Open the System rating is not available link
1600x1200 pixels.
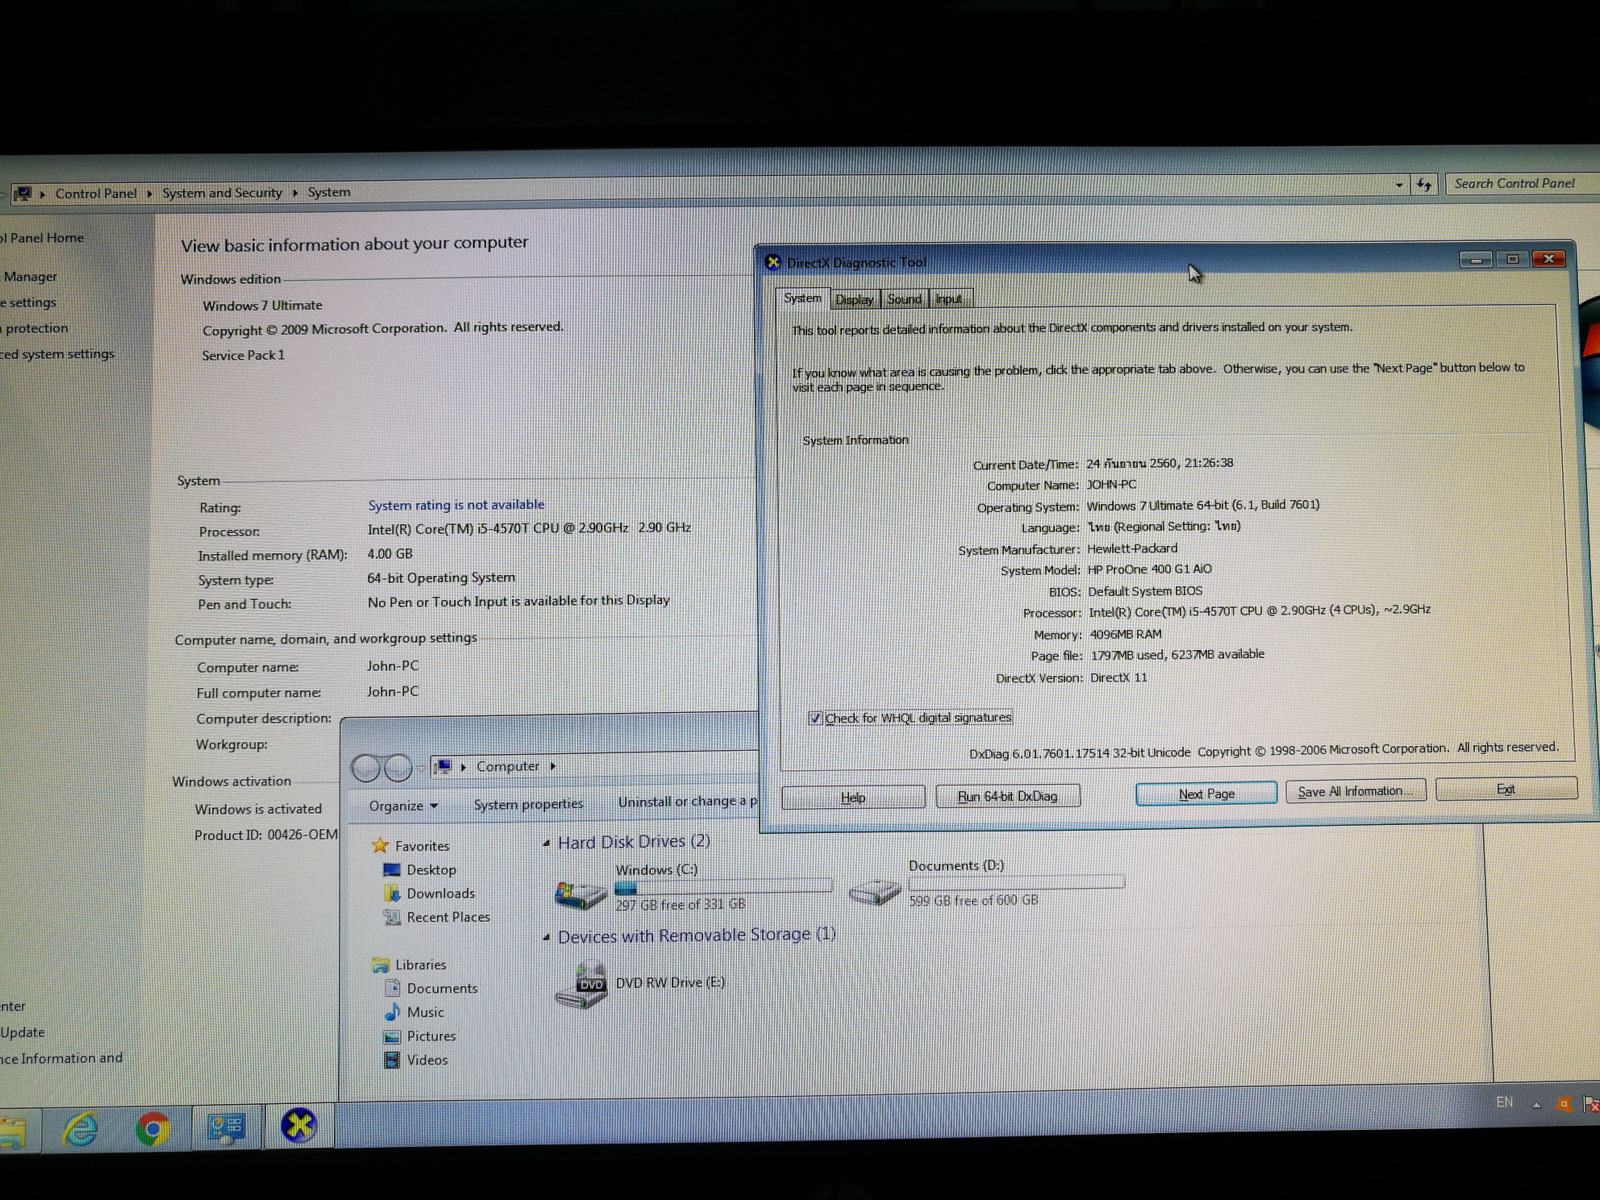pos(456,505)
